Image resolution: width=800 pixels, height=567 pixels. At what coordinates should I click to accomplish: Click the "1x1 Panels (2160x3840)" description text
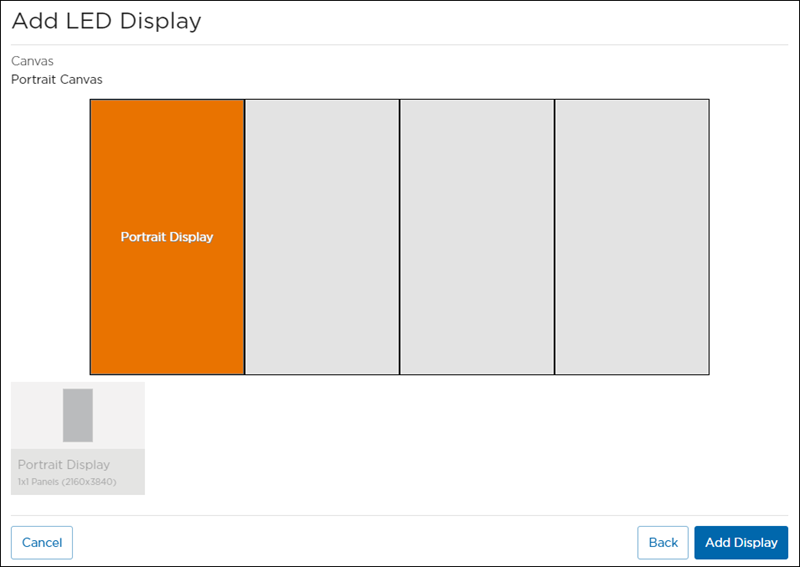tap(67, 482)
